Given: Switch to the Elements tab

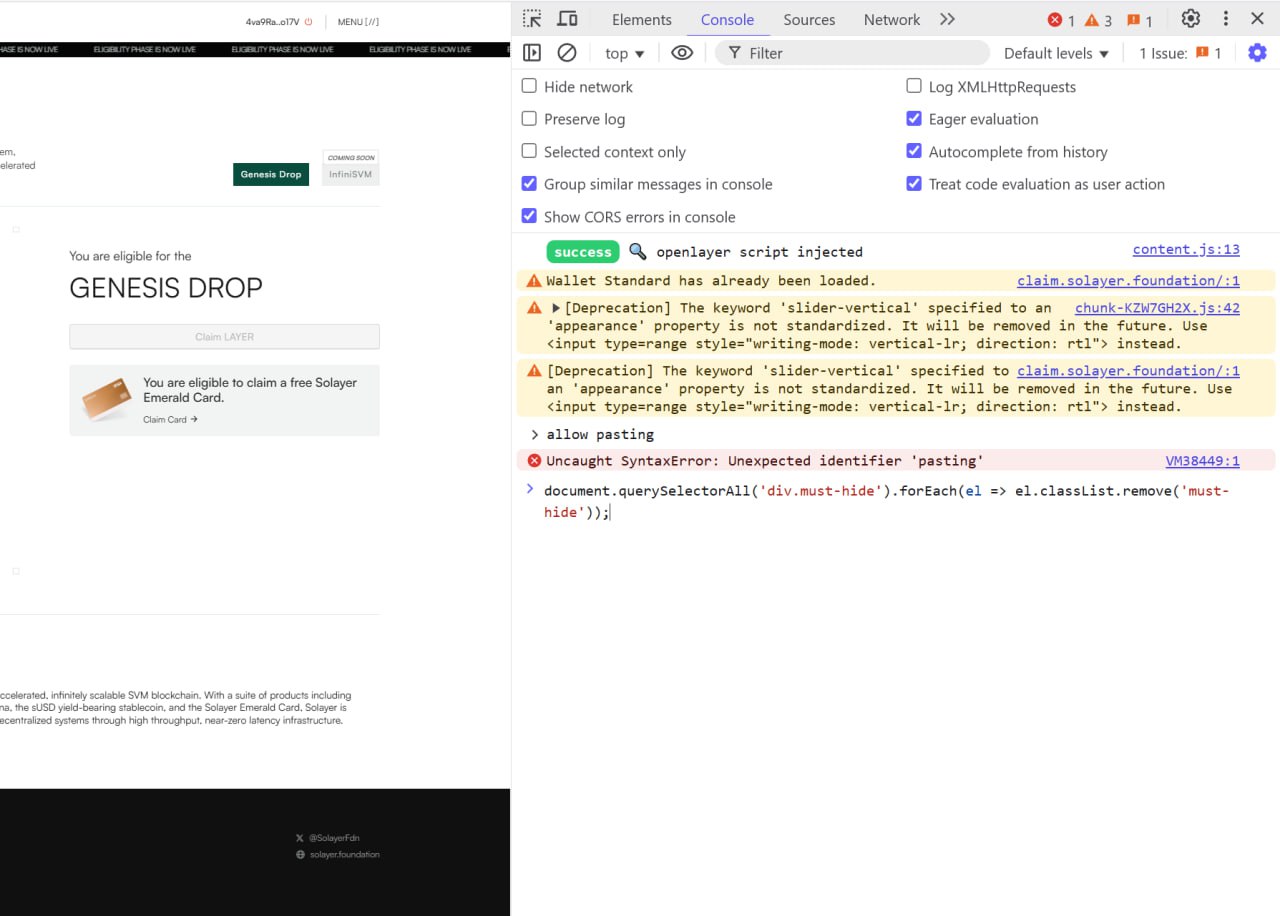Looking at the screenshot, I should (x=642, y=19).
